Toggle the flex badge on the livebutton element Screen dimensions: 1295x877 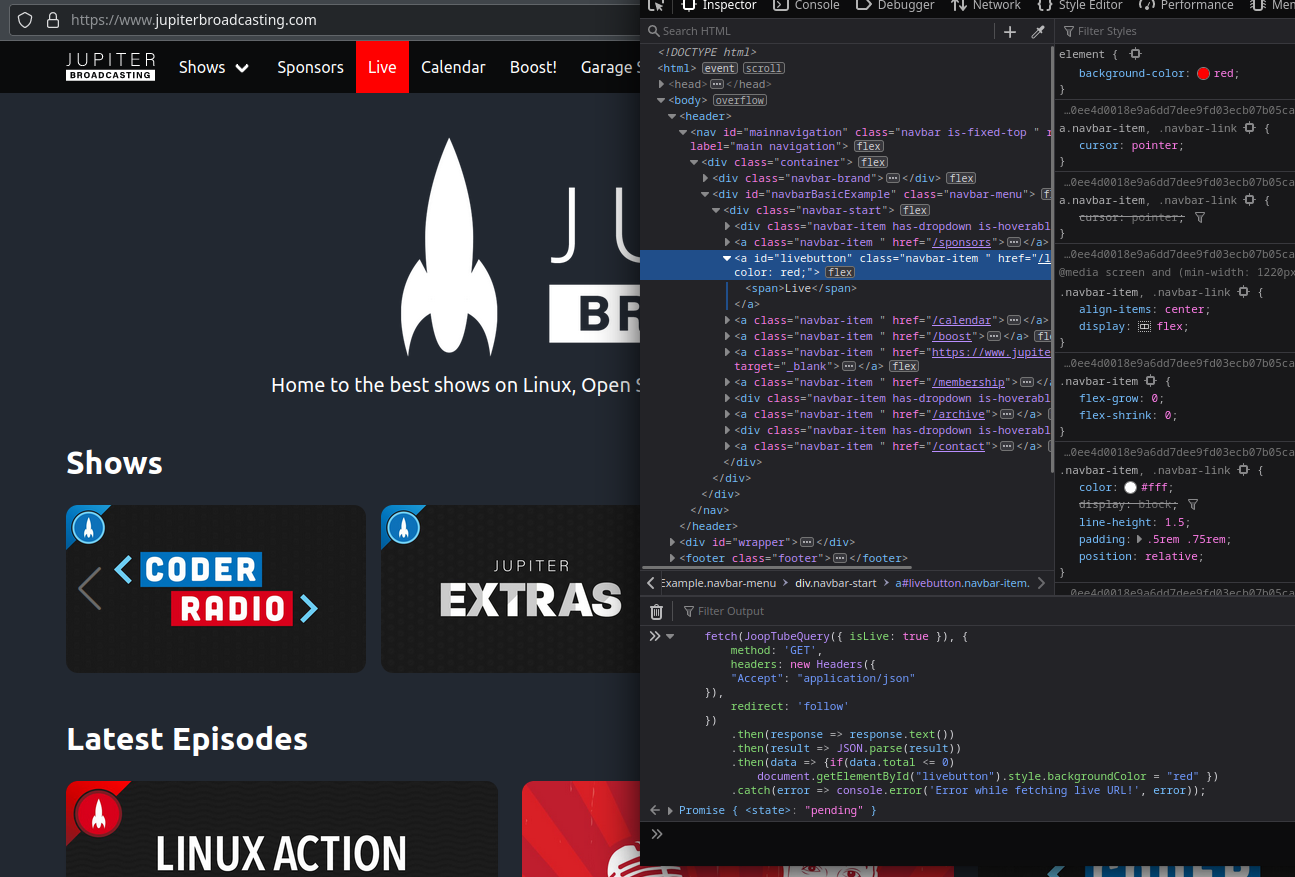[840, 272]
